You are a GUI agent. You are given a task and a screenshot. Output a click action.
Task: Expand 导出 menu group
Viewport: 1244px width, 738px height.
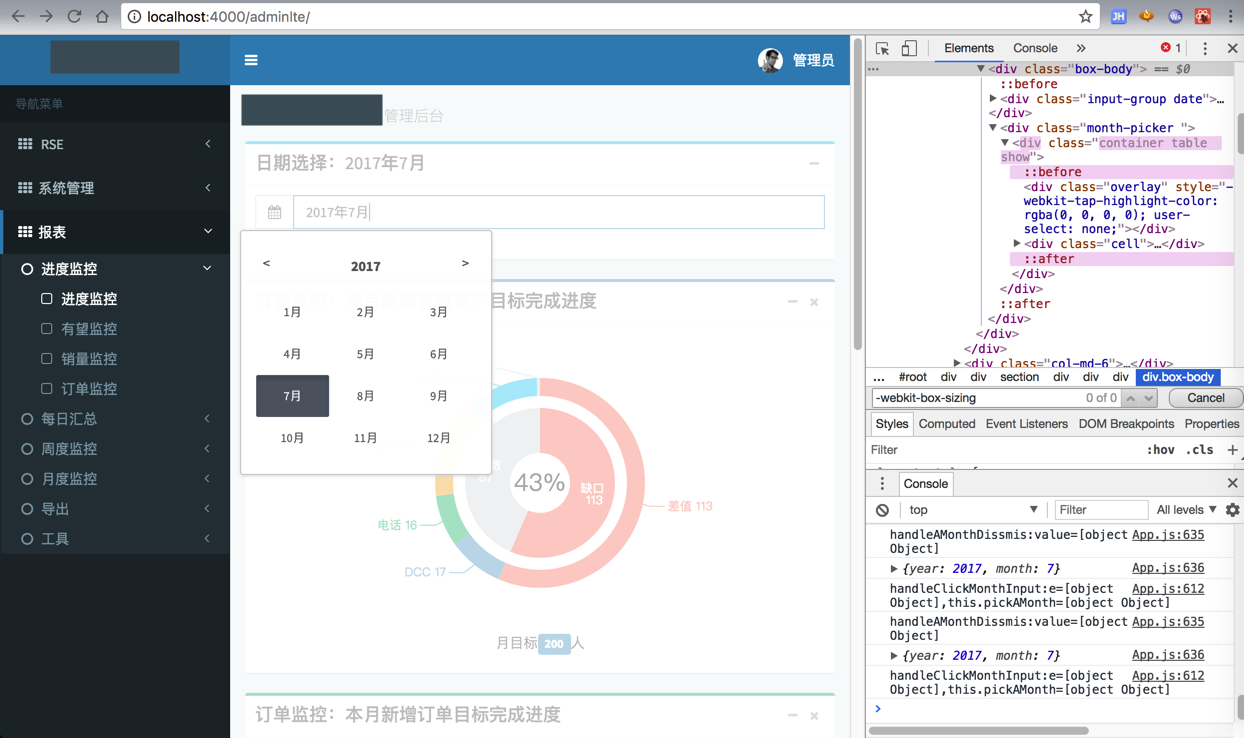click(x=115, y=509)
